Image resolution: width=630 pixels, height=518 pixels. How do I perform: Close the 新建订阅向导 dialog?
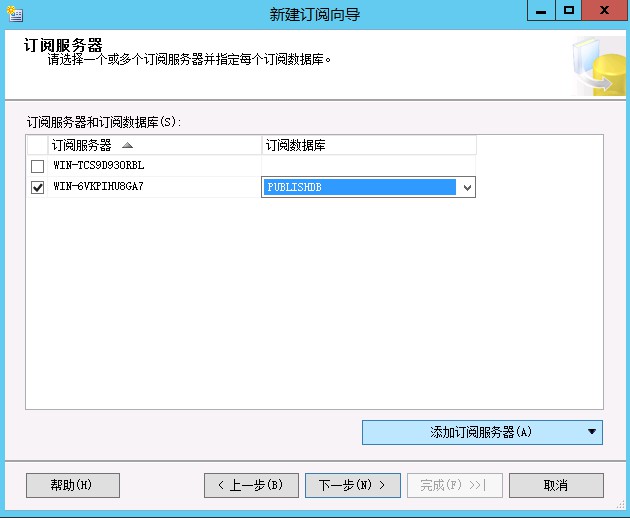point(604,11)
